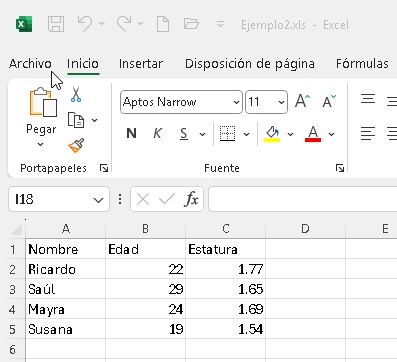This screenshot has width=397, height=362.
Task: Select the cell with value 1.77
Action: click(x=226, y=269)
